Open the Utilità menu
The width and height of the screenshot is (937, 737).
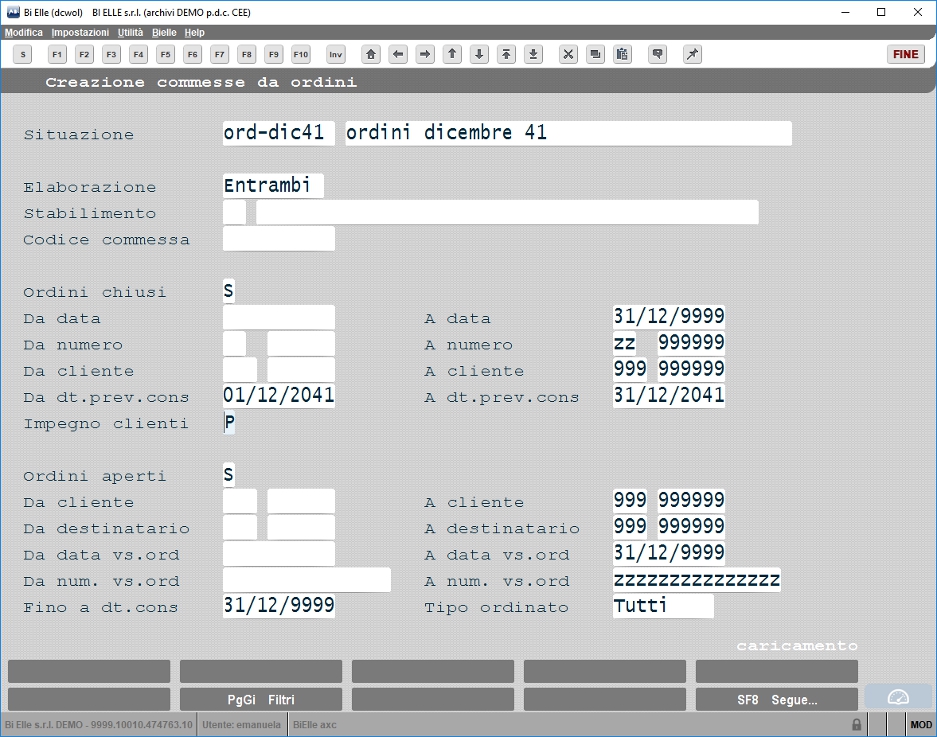(x=130, y=32)
